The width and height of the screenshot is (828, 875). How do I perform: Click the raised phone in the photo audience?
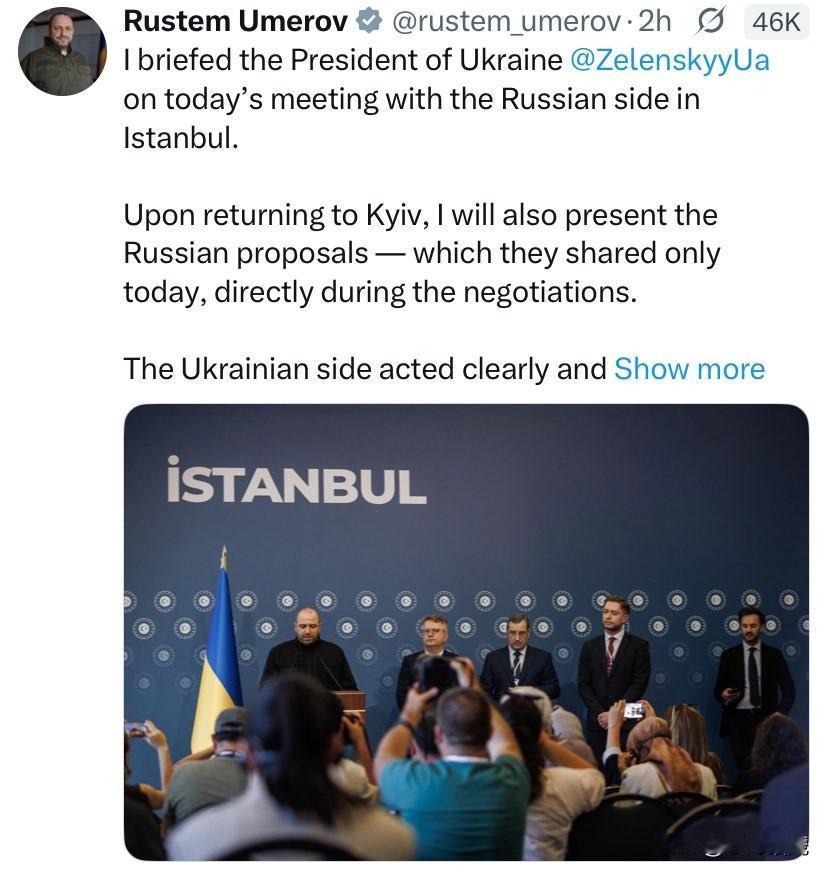click(635, 710)
